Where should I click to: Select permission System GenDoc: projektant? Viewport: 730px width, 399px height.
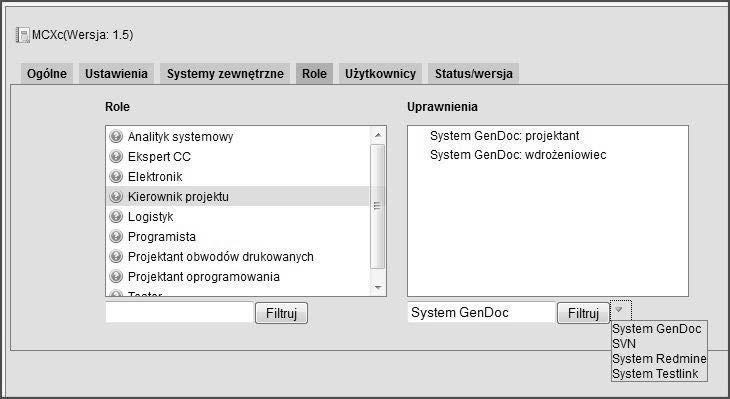[x=504, y=135]
